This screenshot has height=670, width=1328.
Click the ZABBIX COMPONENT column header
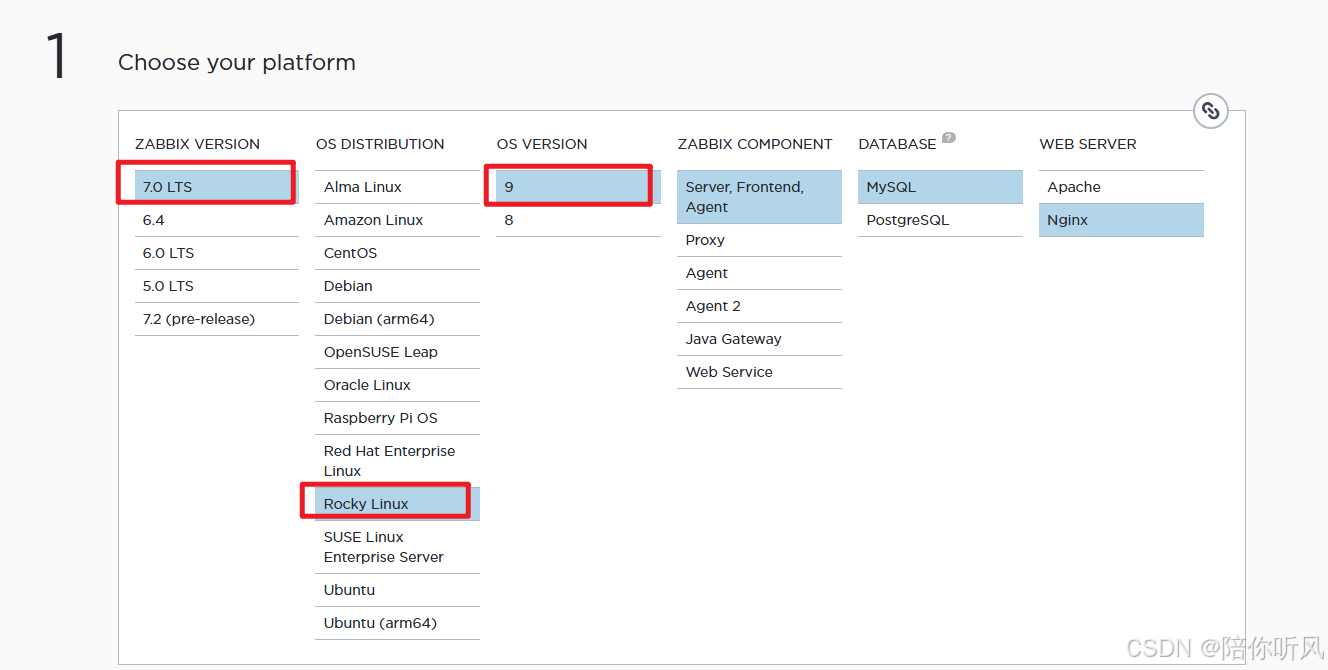point(755,144)
